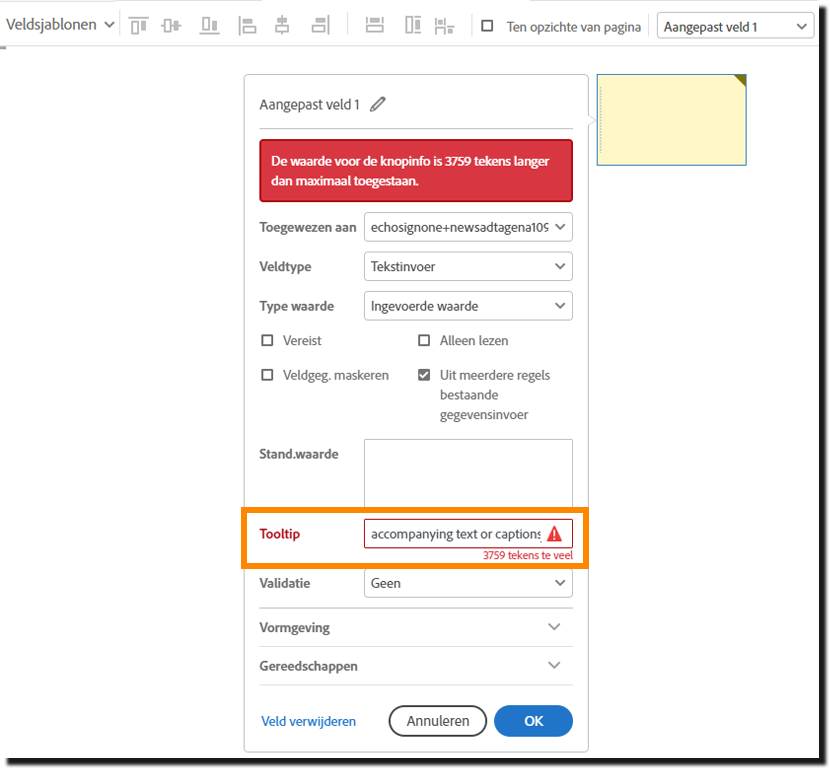Check the Alleen lezen option
The width and height of the screenshot is (830, 769).
pyautogui.click(x=424, y=340)
